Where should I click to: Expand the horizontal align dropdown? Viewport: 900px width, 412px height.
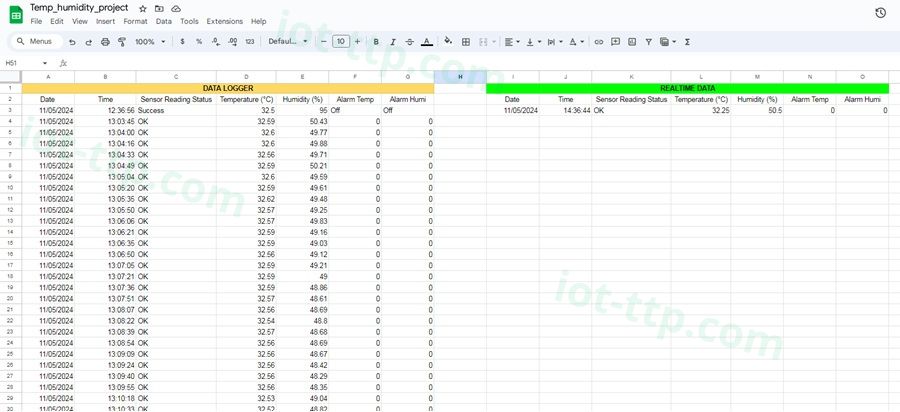512,42
